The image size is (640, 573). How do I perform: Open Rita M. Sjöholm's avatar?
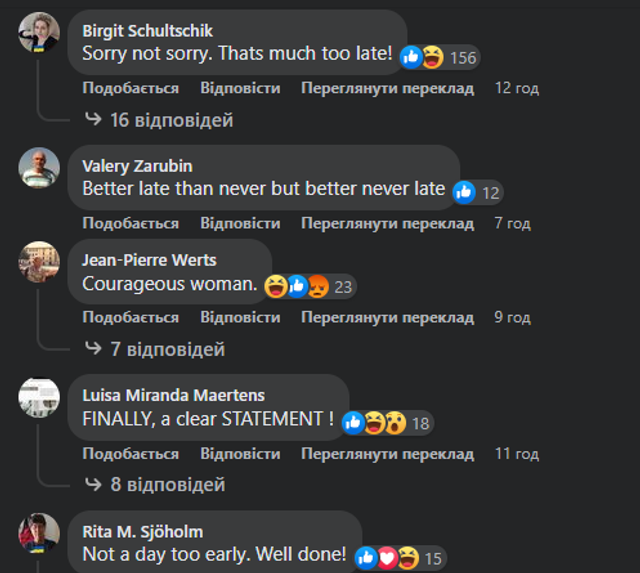pos(39,532)
